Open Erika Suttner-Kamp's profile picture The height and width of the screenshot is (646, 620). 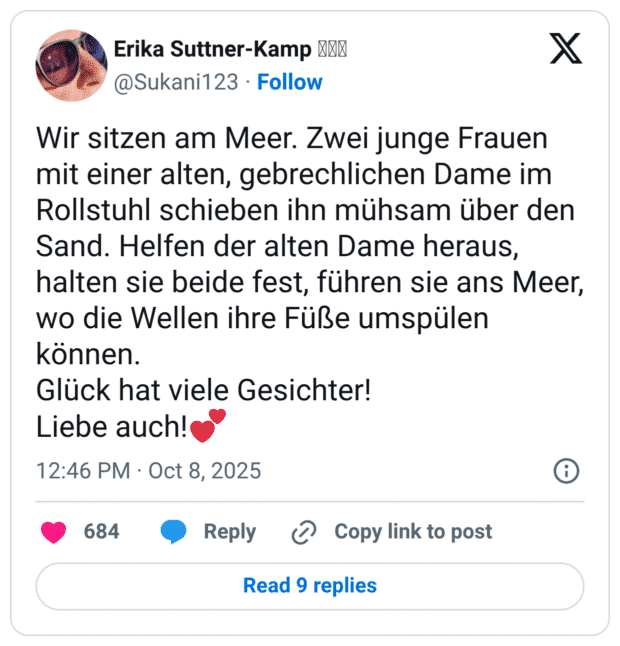[71, 65]
